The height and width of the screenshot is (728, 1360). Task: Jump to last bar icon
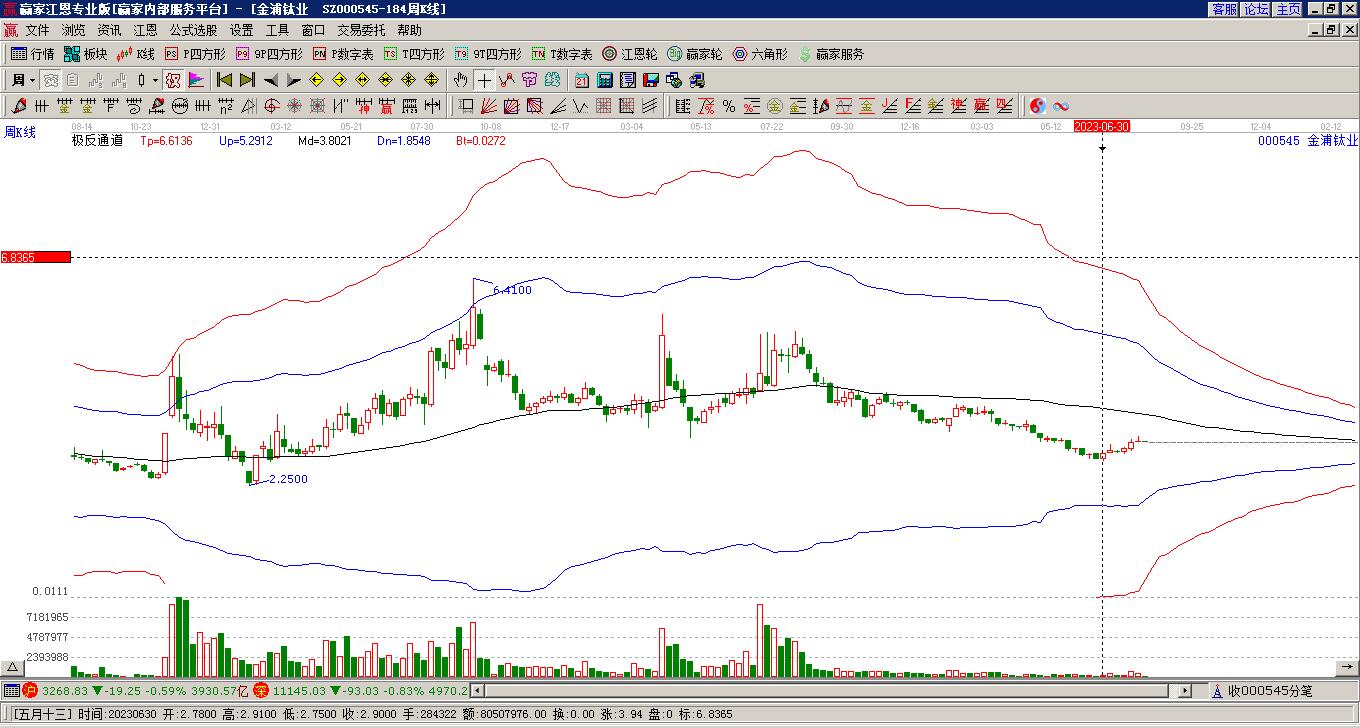point(247,80)
